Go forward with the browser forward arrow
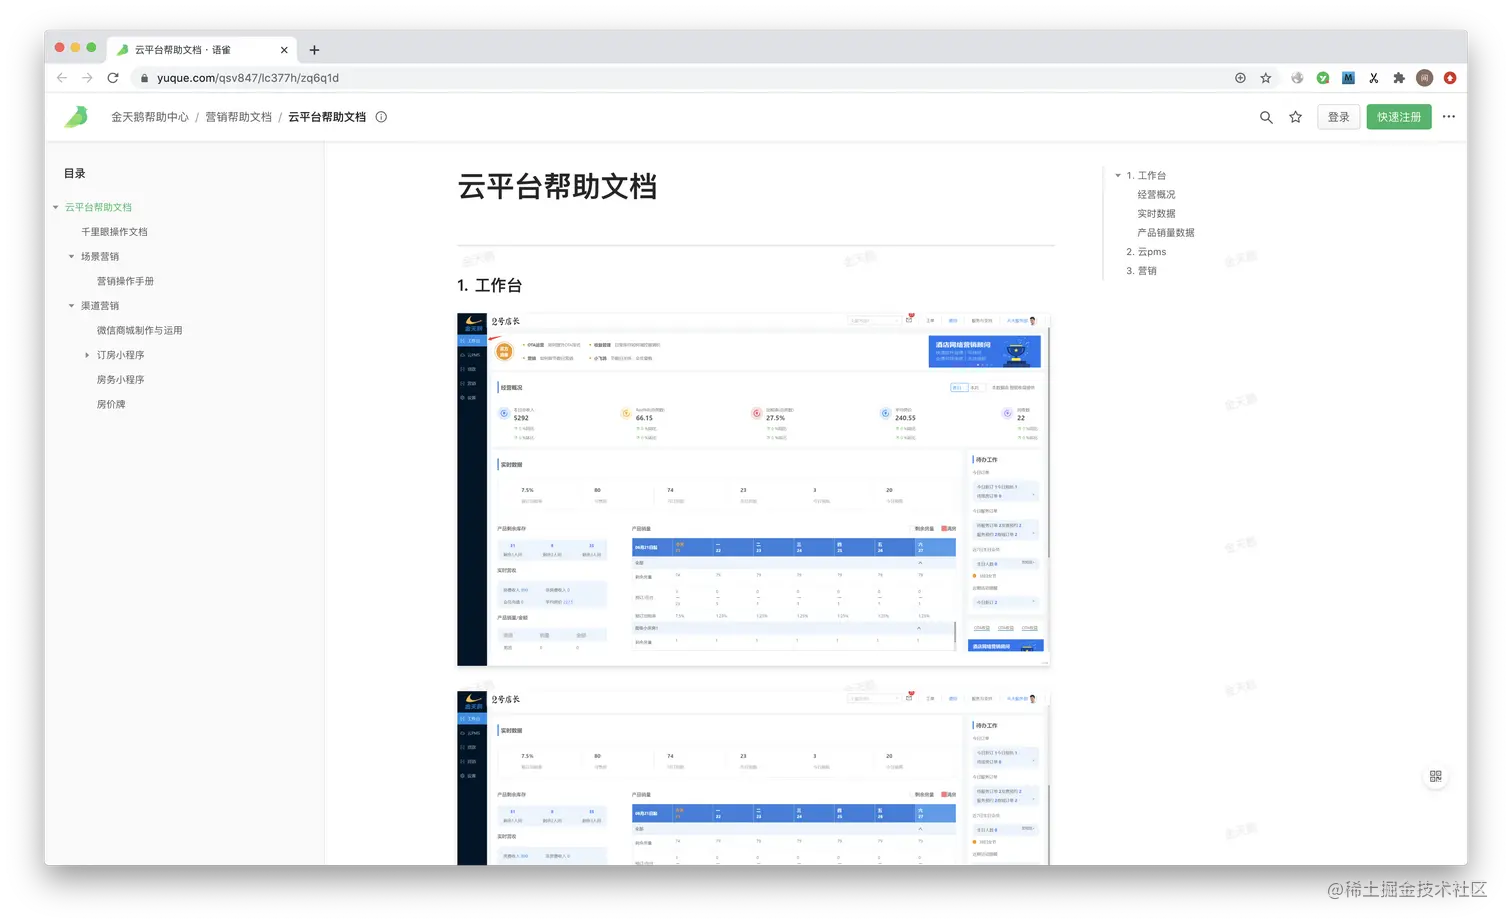1512x924 pixels. point(87,78)
